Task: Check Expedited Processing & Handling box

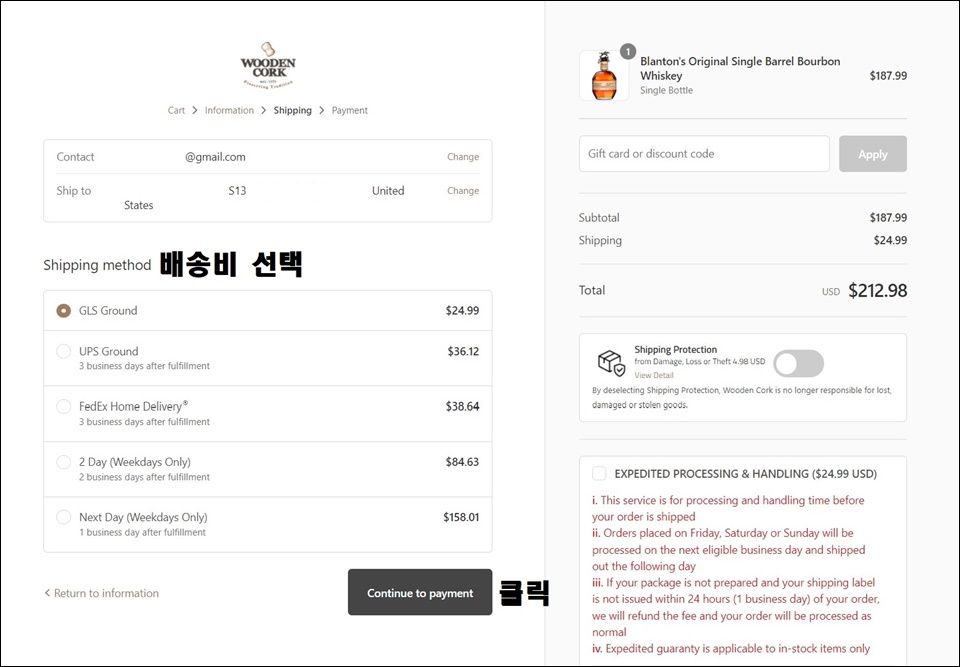Action: tap(599, 473)
